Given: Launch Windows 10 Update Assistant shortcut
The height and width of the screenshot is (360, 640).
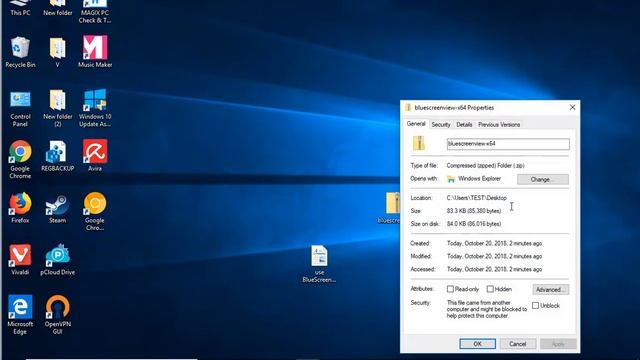Looking at the screenshot, I should tap(95, 108).
